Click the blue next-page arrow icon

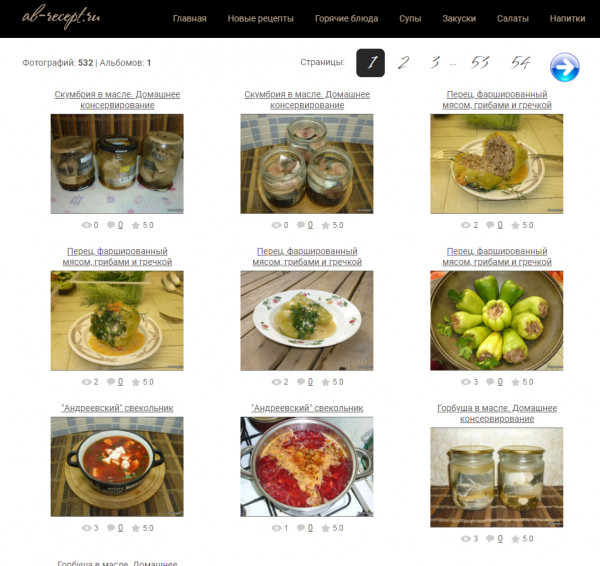pos(565,67)
